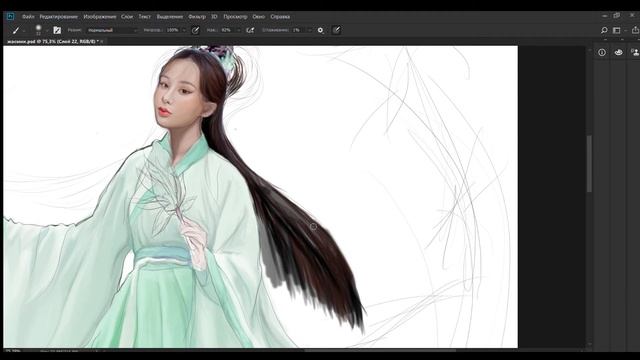Edit the flow 92% field
Viewport: 640px width, 360px height.
tap(228, 30)
